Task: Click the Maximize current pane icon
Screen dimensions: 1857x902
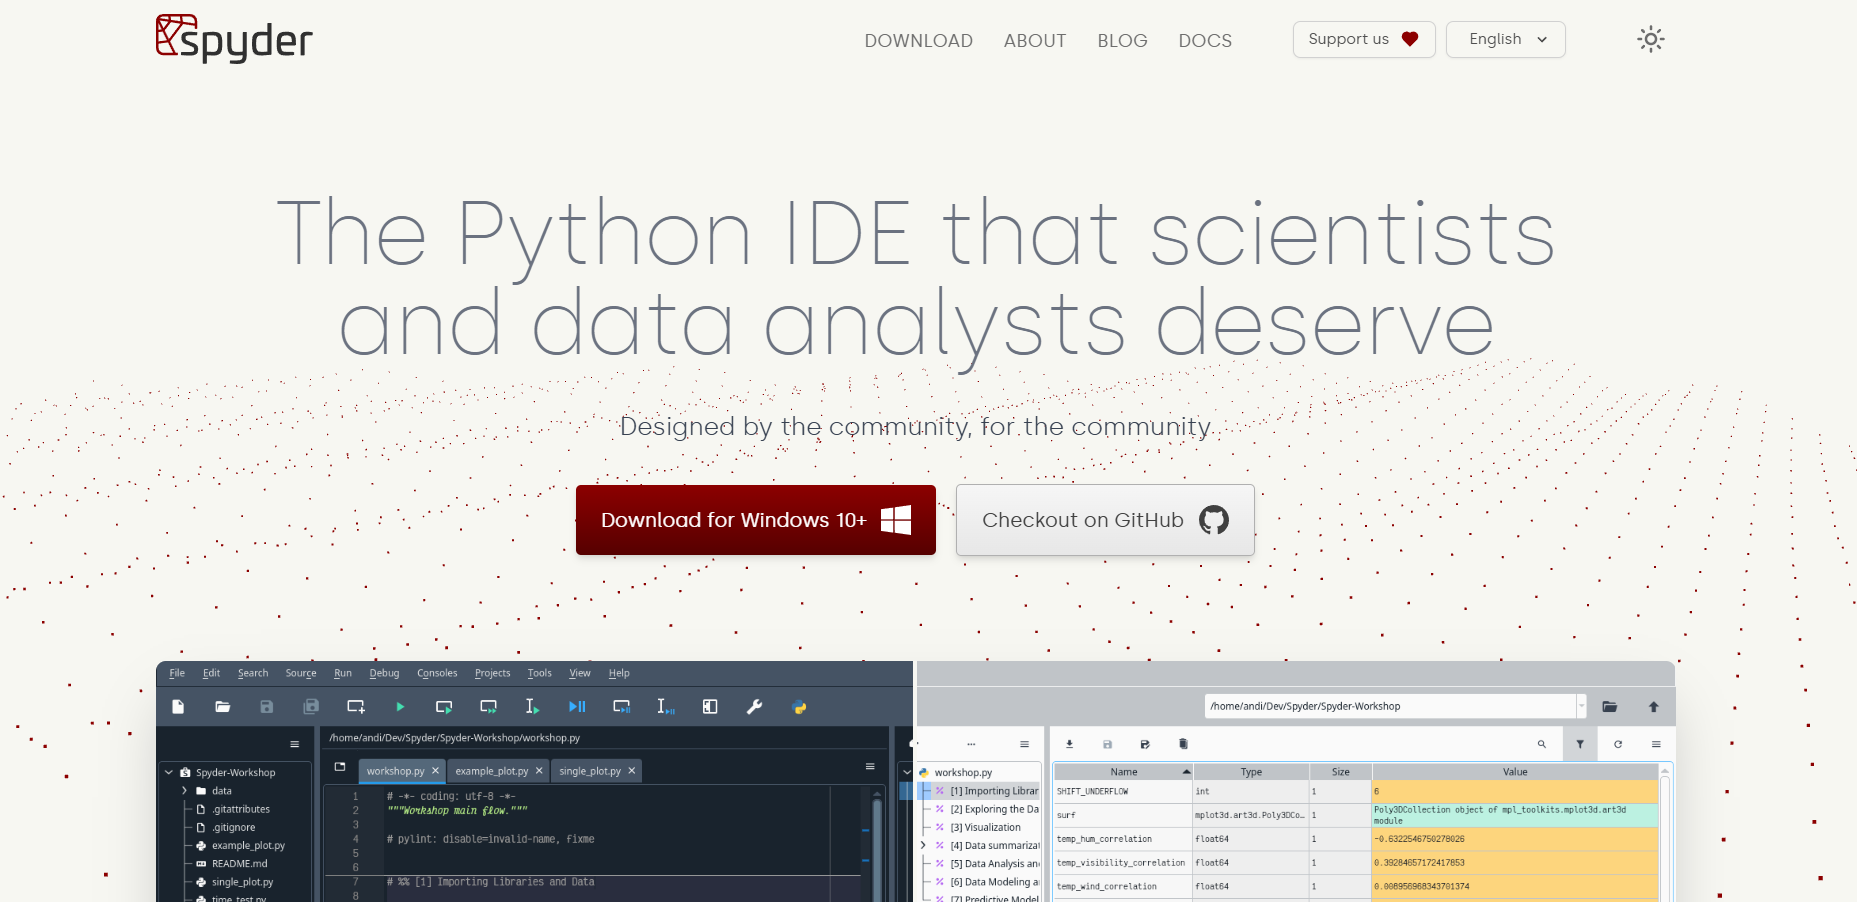Action: coord(710,707)
